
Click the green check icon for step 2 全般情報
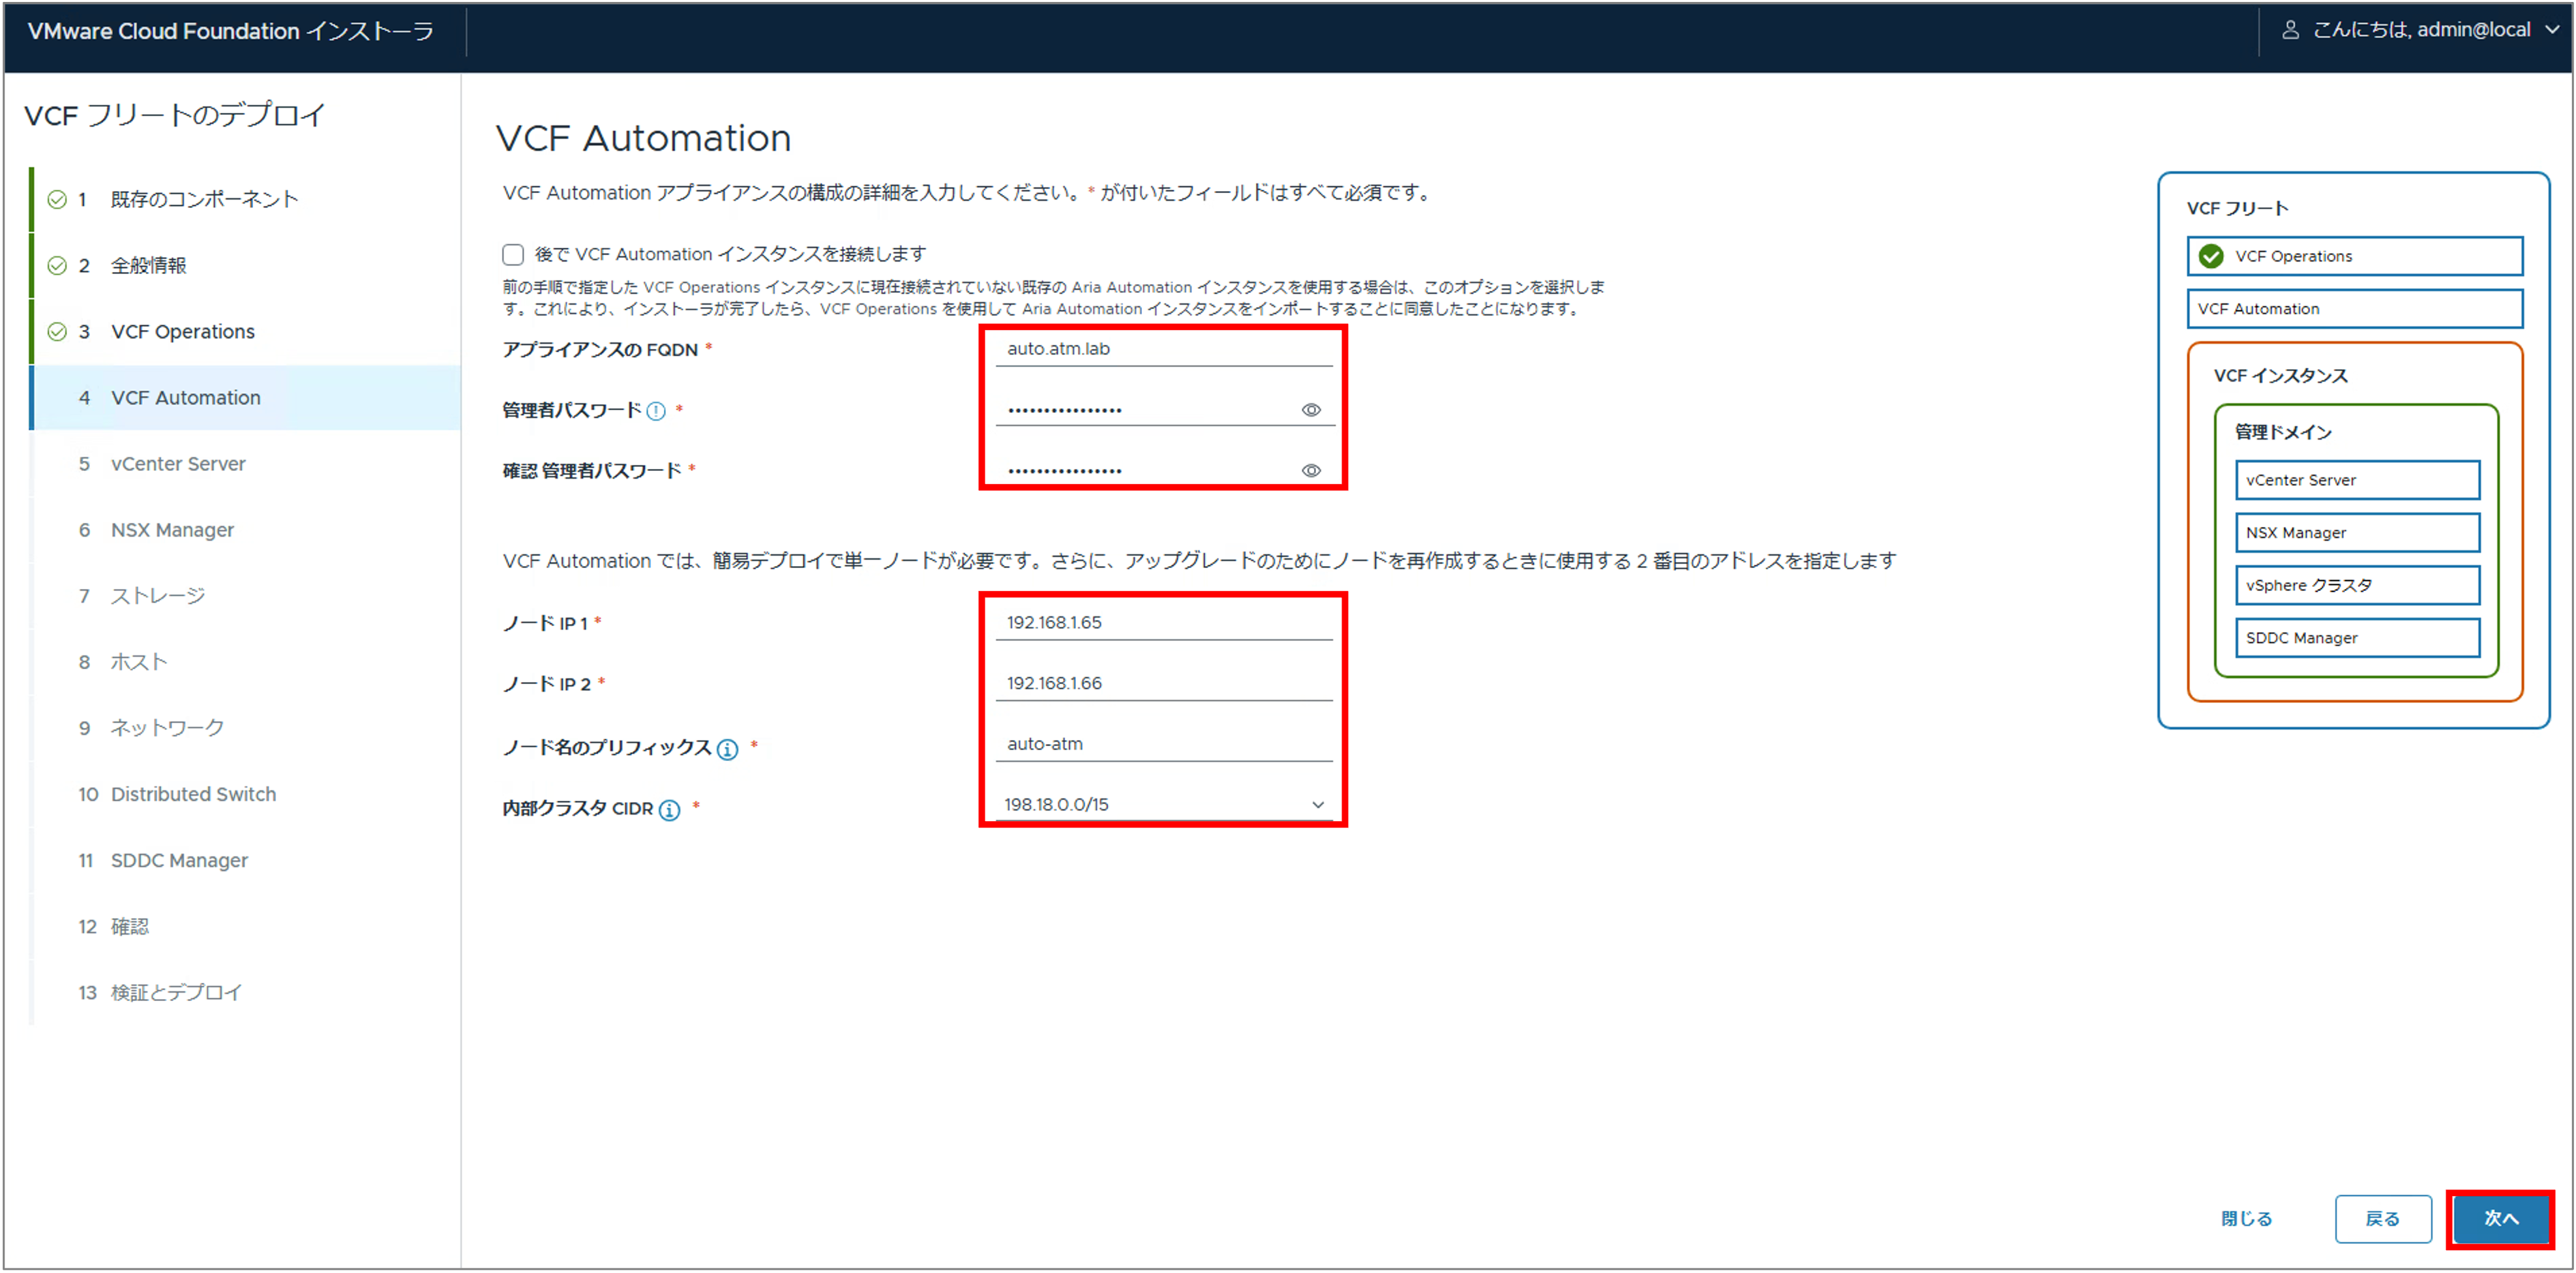point(57,266)
